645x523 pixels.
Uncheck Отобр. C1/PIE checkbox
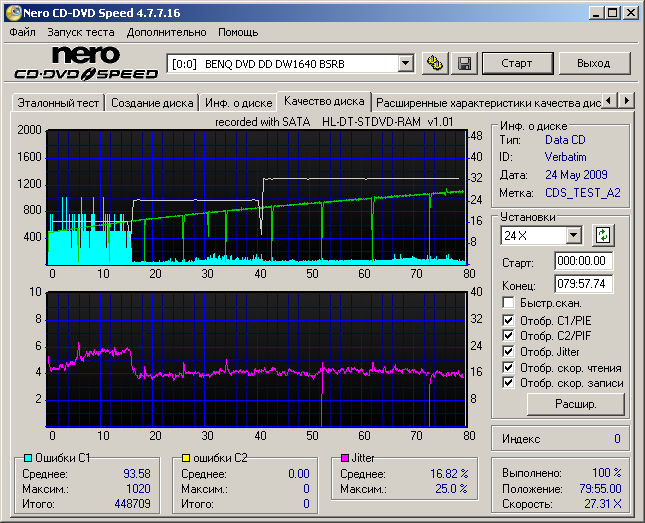[x=508, y=320]
